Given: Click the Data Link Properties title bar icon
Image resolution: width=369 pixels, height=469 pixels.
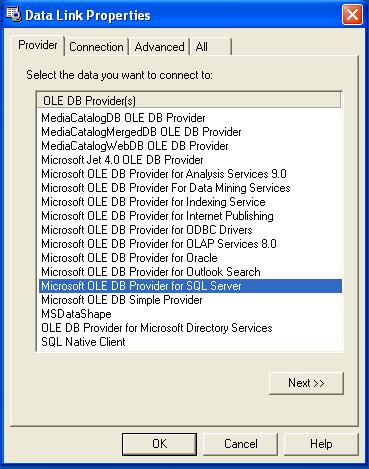Looking at the screenshot, I should (x=14, y=15).
